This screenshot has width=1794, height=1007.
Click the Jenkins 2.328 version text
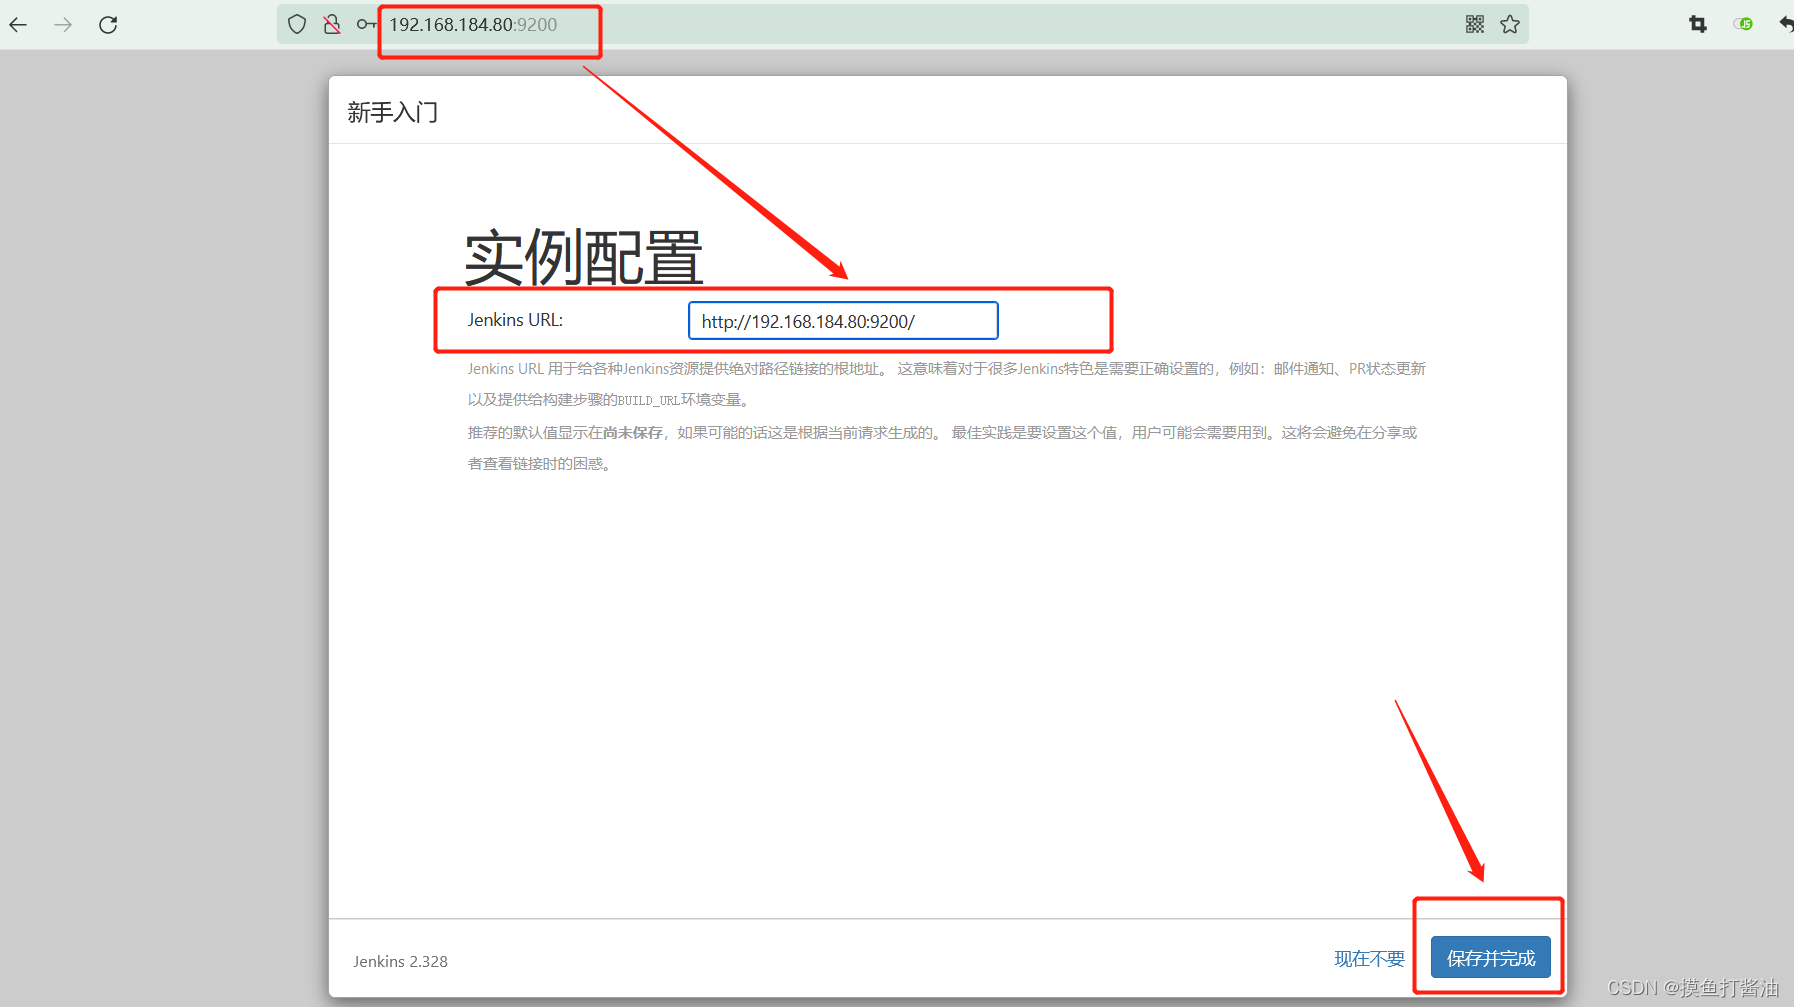[x=400, y=961]
